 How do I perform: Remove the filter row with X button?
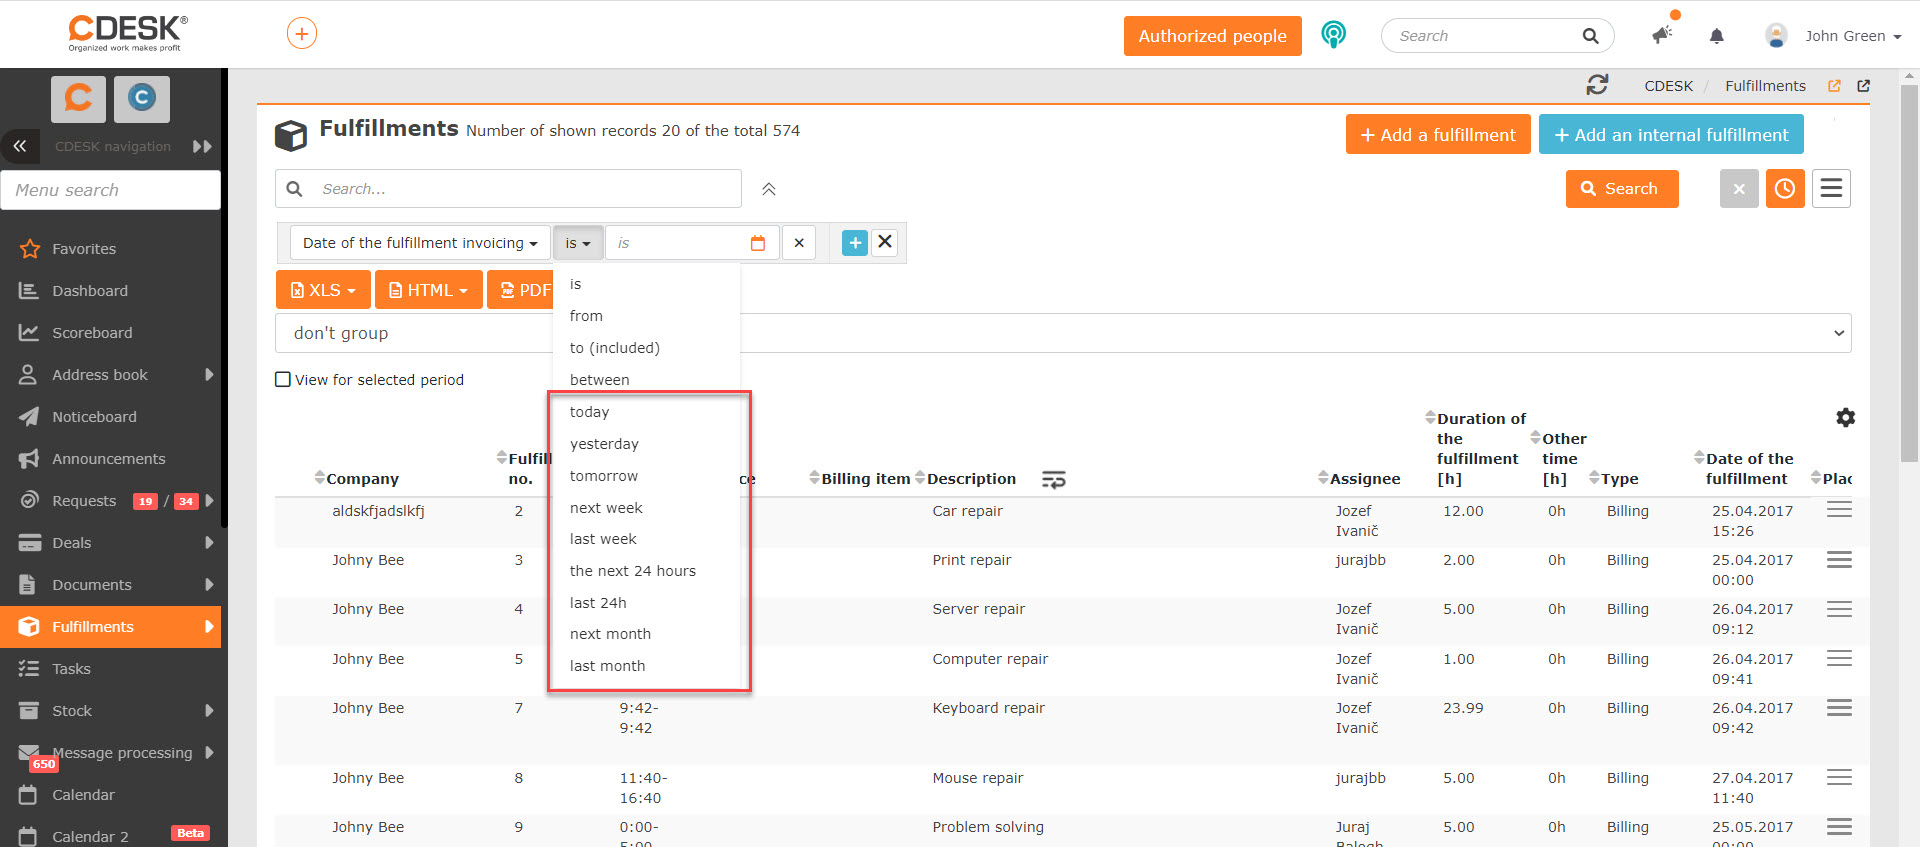[x=885, y=242]
